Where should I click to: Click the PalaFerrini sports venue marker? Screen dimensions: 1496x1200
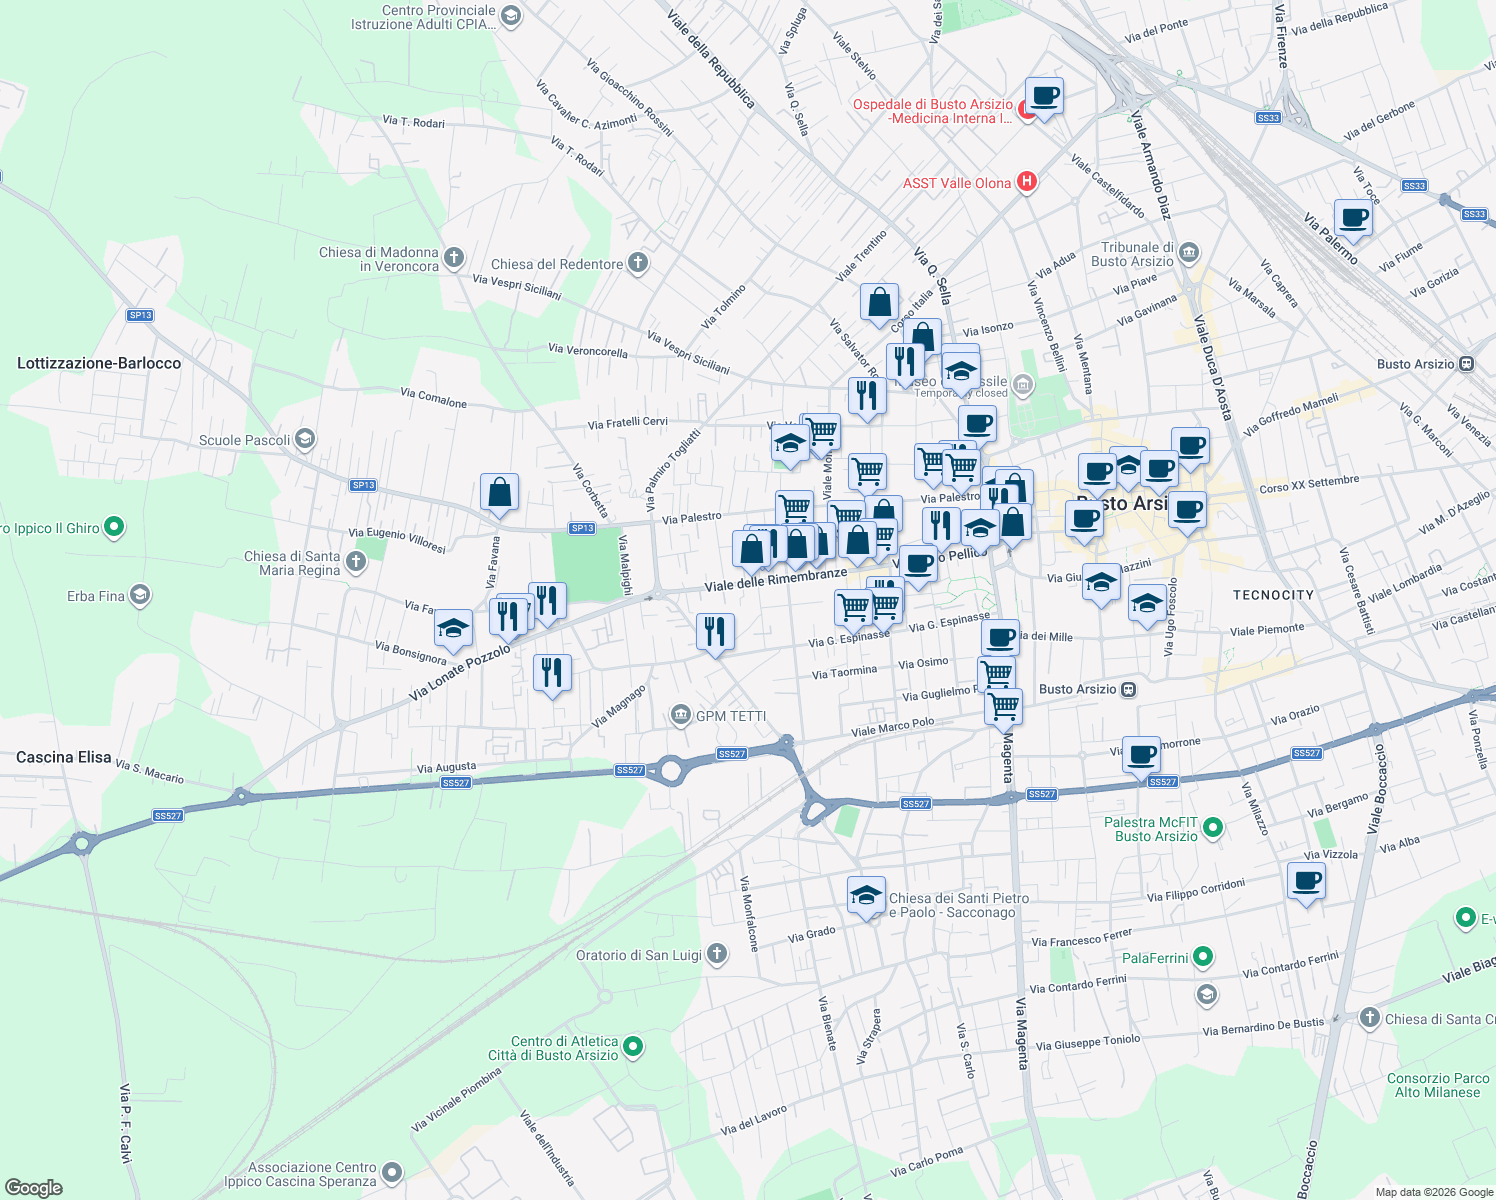pyautogui.click(x=1202, y=956)
